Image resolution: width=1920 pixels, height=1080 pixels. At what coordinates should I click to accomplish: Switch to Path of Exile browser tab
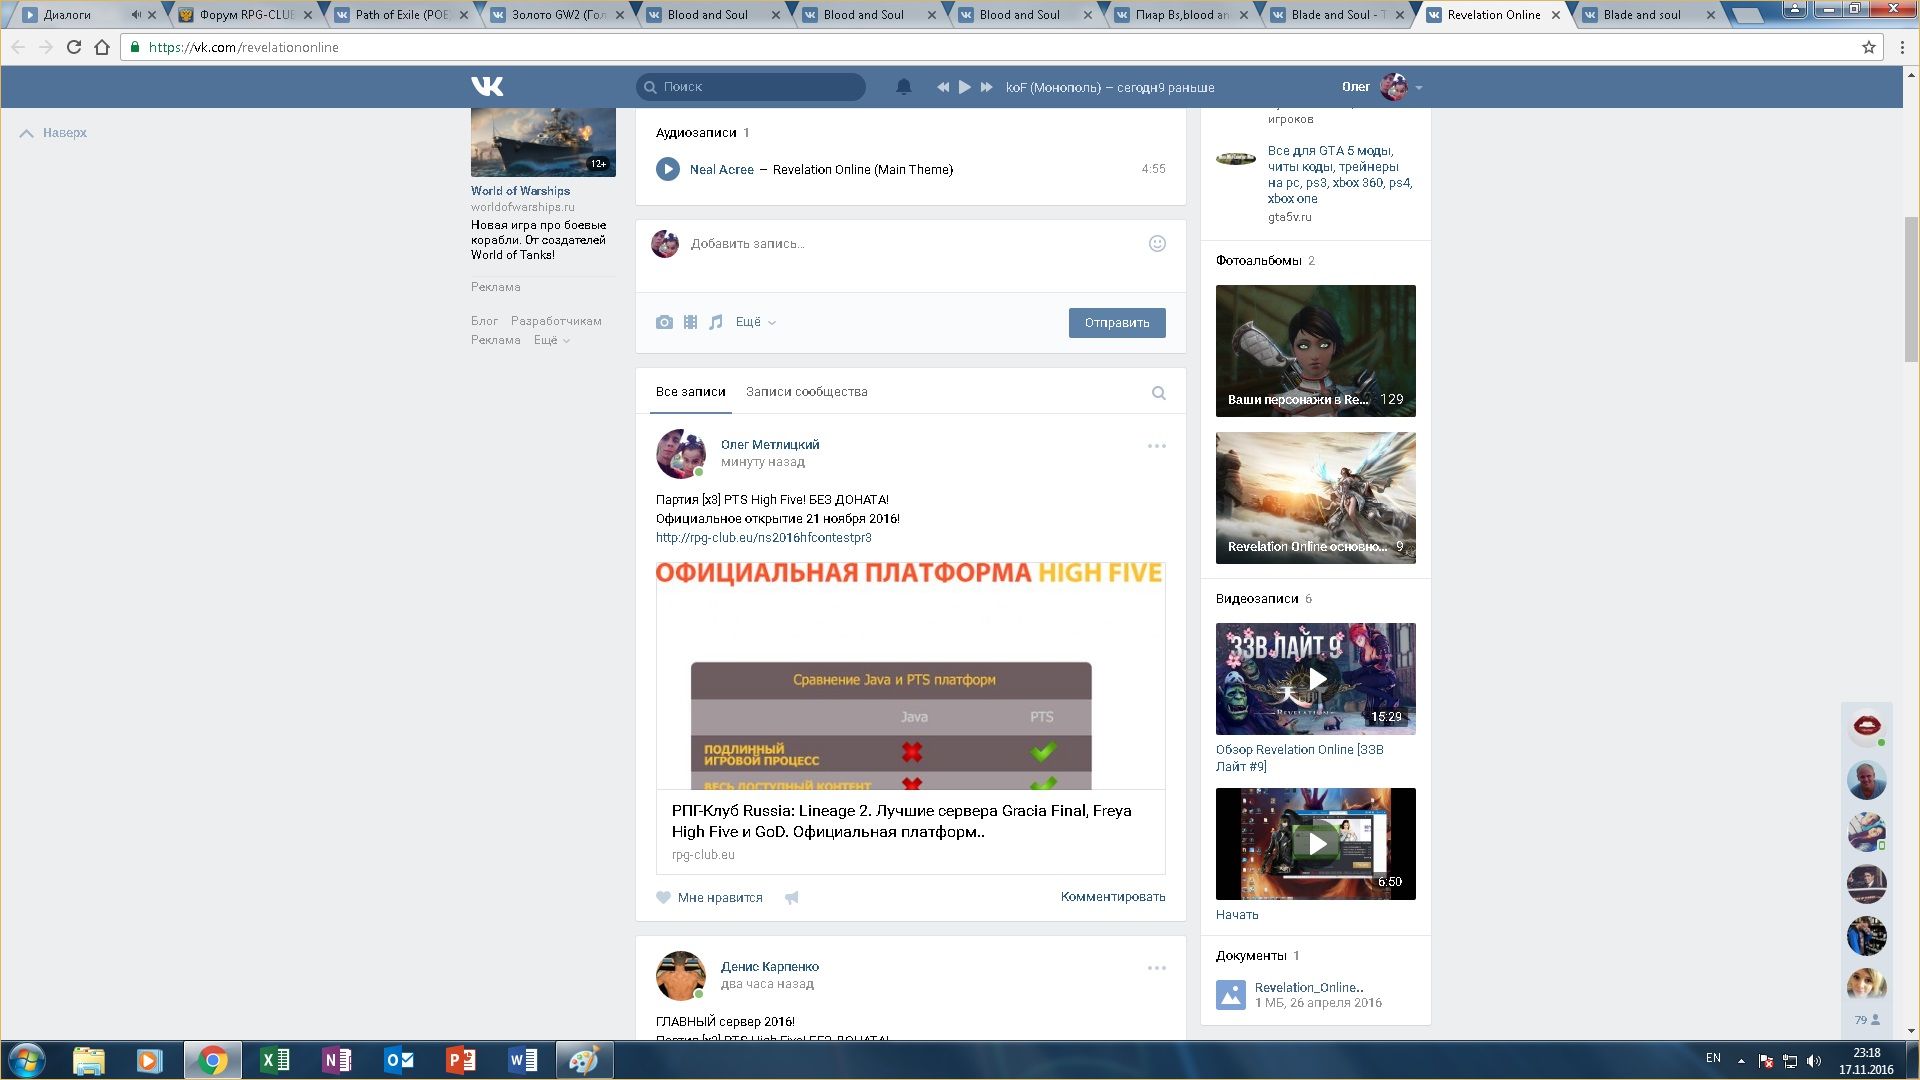click(402, 15)
